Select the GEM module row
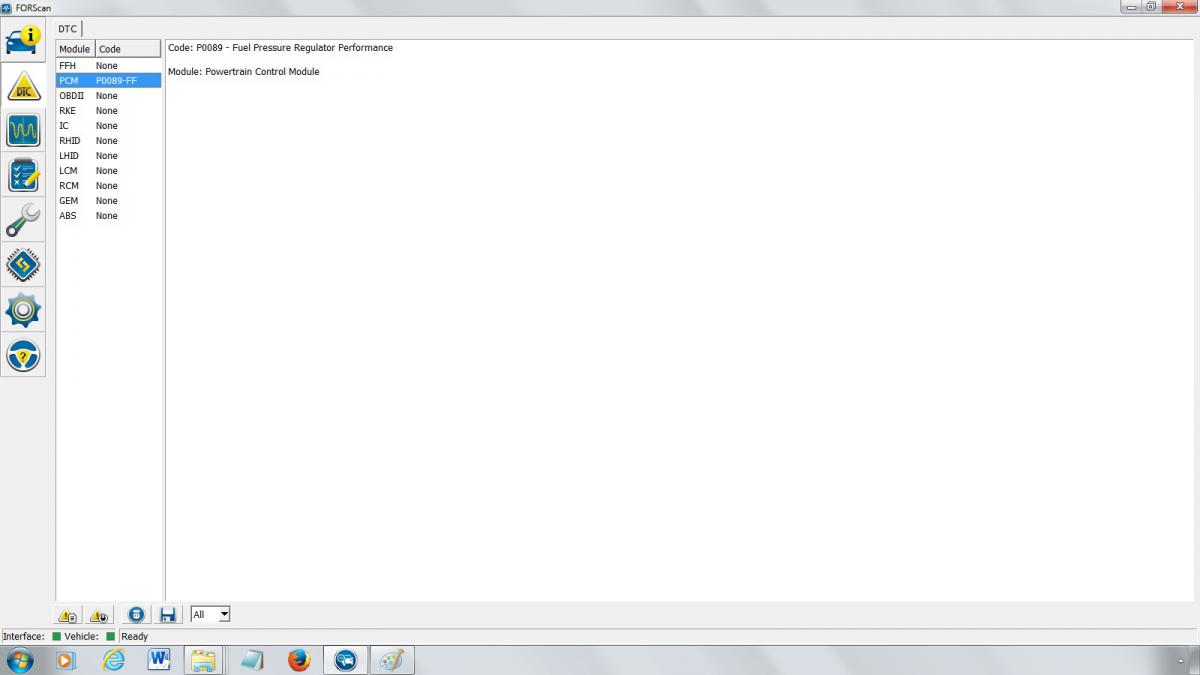Viewport: 1200px width, 675px height. (x=108, y=201)
